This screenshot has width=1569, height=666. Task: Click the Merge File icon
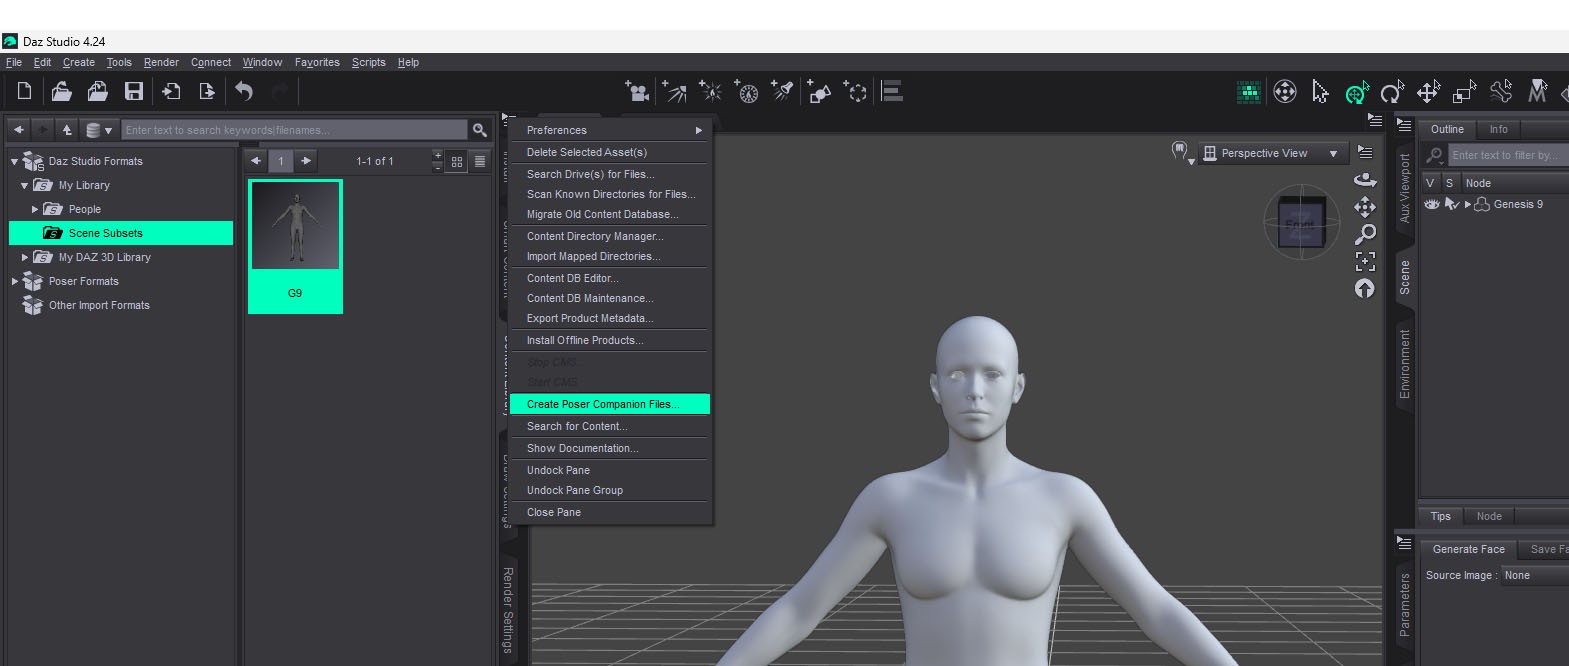(97, 92)
